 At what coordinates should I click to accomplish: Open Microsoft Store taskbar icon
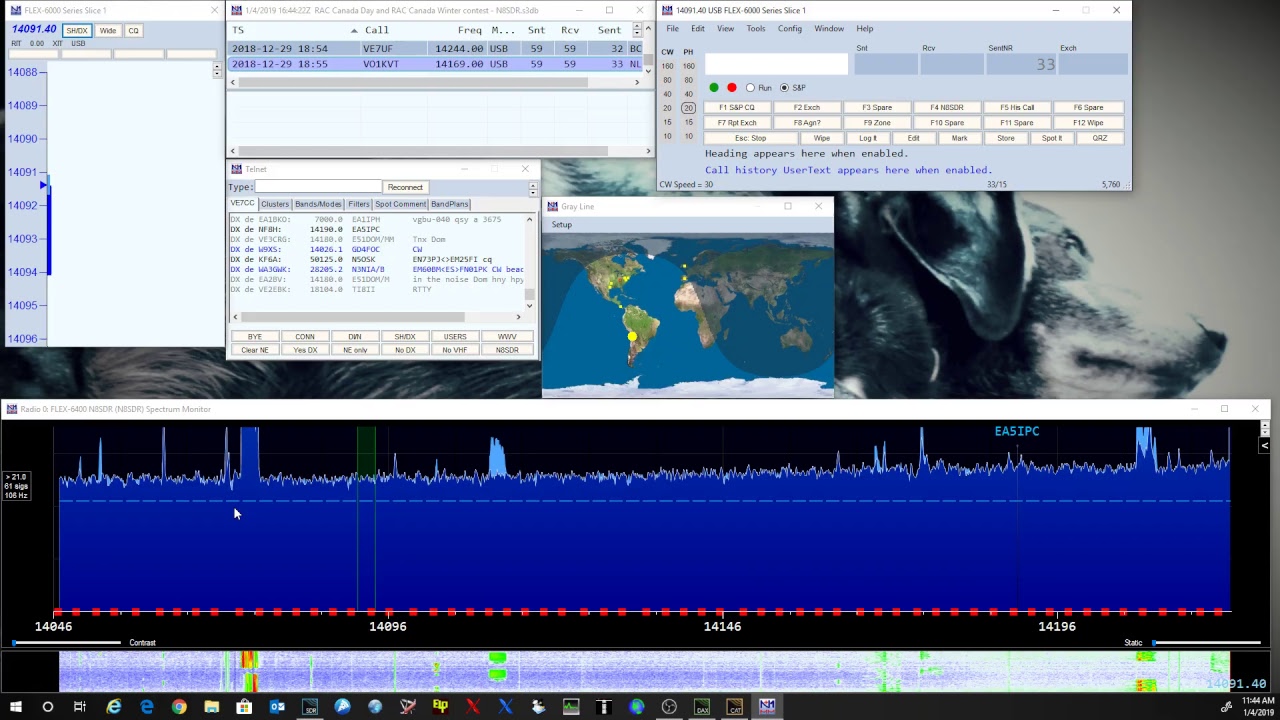coord(244,707)
